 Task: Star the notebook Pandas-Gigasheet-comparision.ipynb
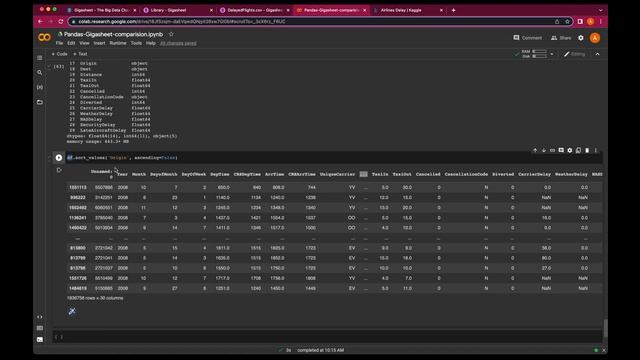tap(171, 34)
